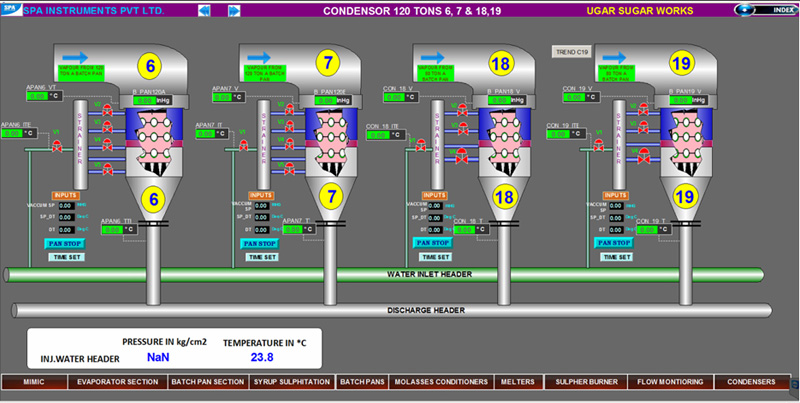Edit DT value for condenser 6
The image size is (800, 403).
pyautogui.click(x=66, y=230)
